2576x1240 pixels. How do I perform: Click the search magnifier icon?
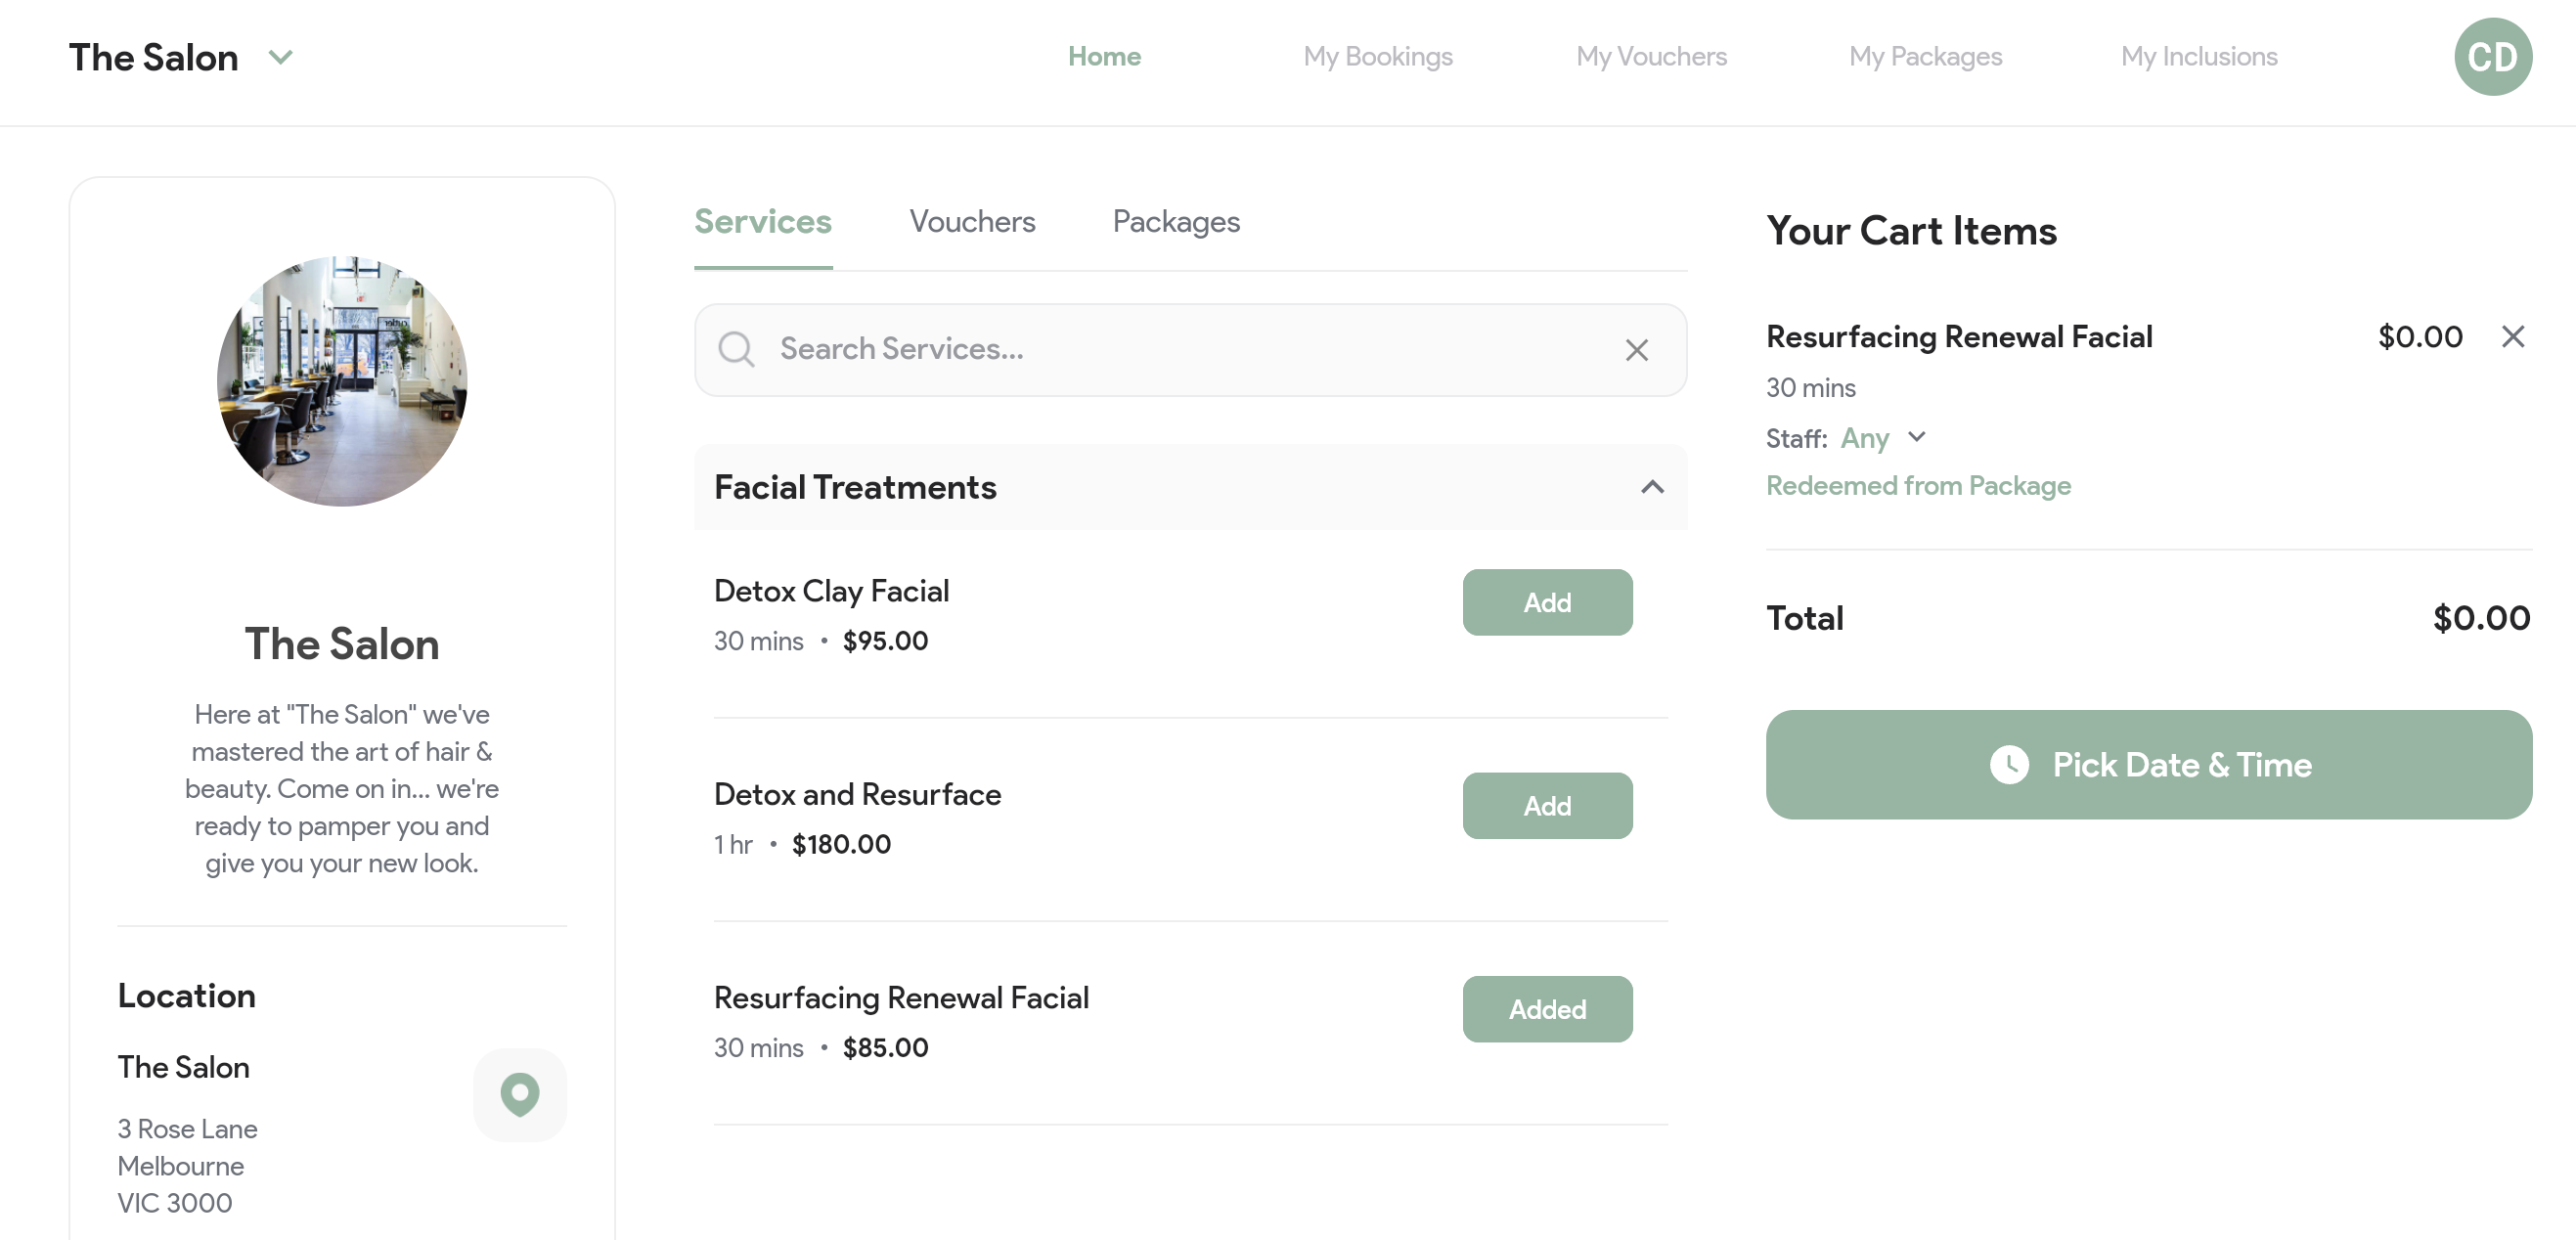736,349
